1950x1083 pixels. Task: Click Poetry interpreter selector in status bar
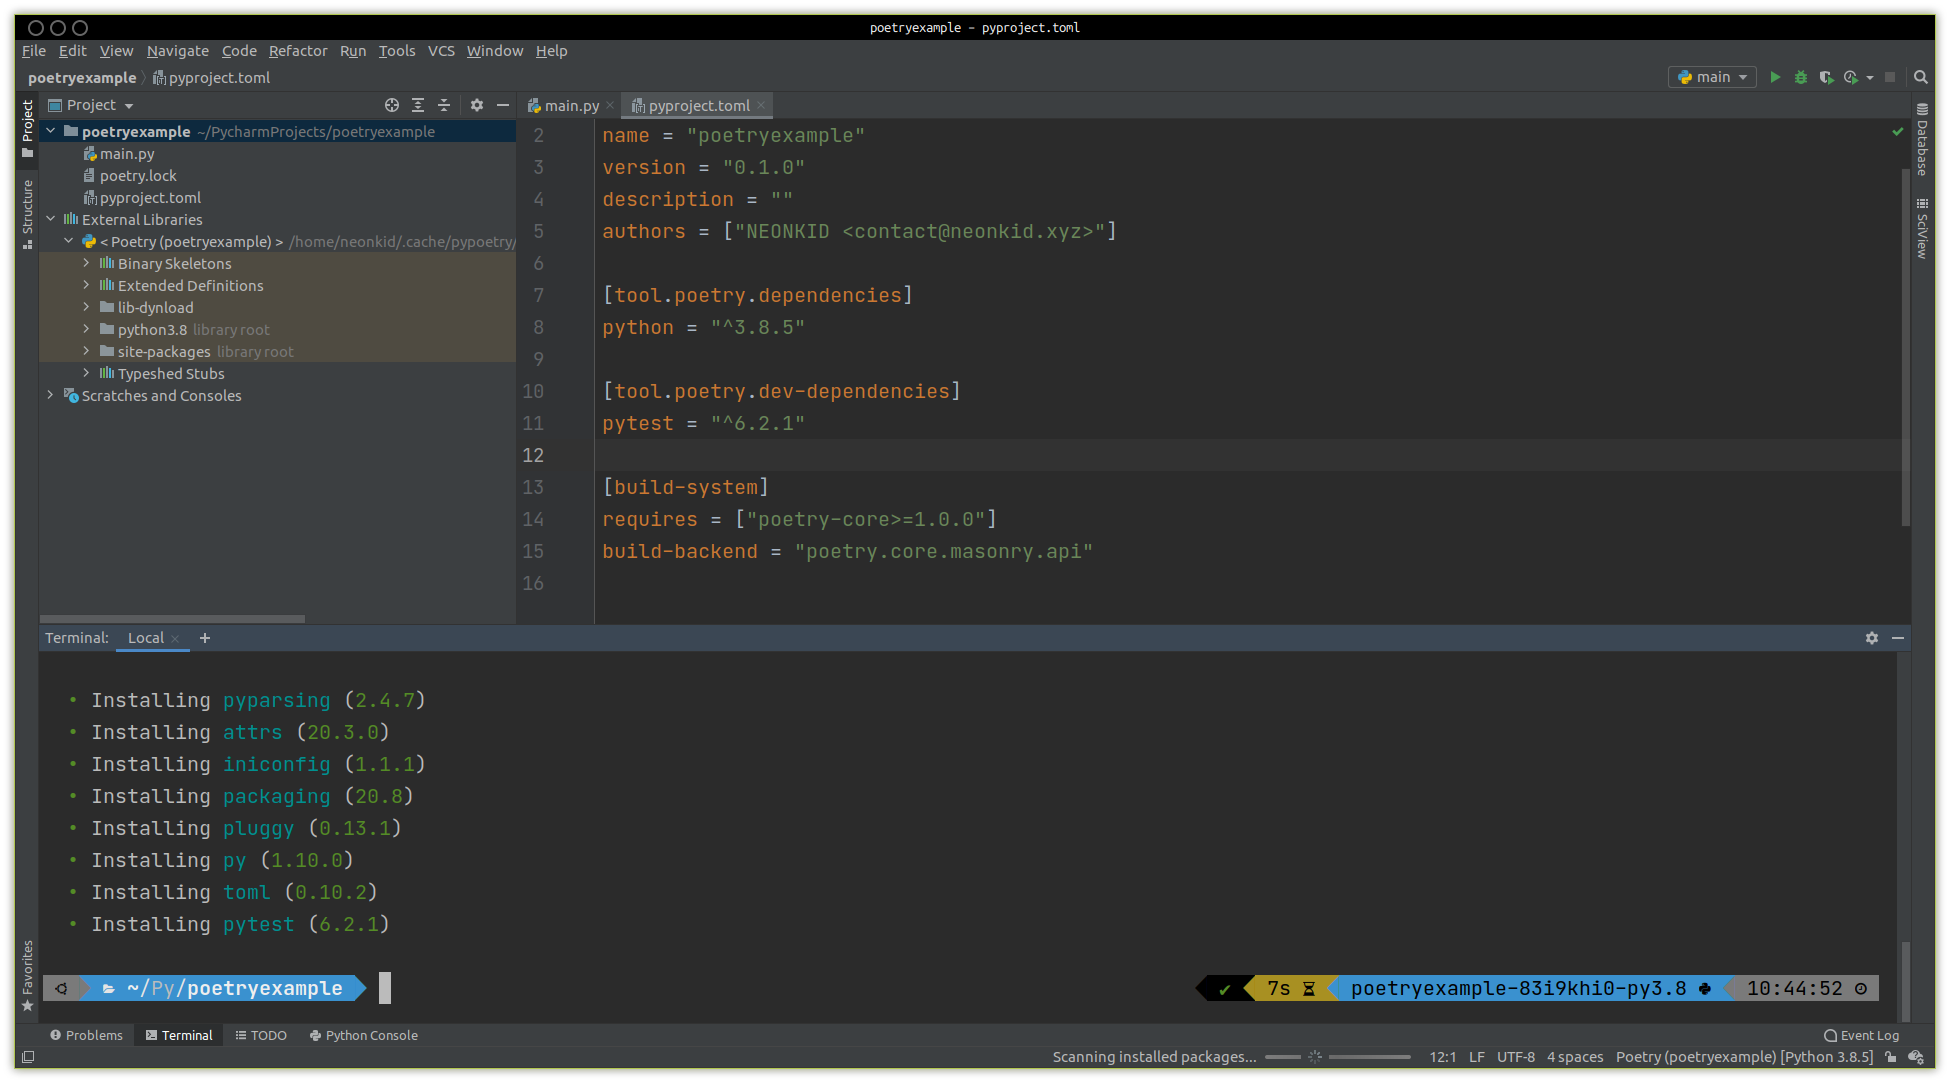pos(1744,1057)
